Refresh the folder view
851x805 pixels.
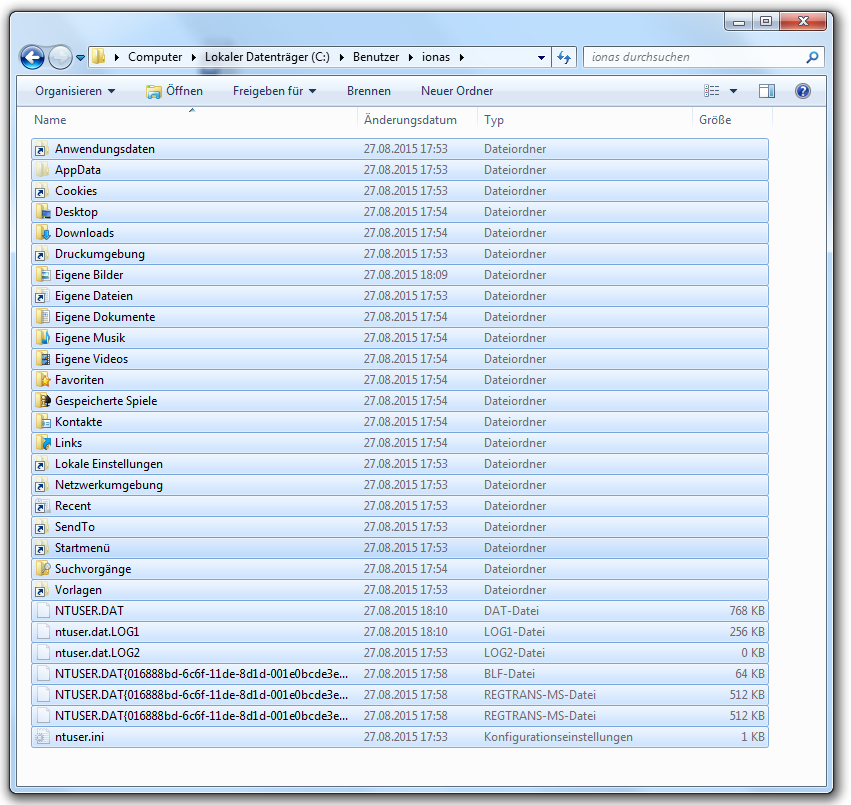point(564,57)
